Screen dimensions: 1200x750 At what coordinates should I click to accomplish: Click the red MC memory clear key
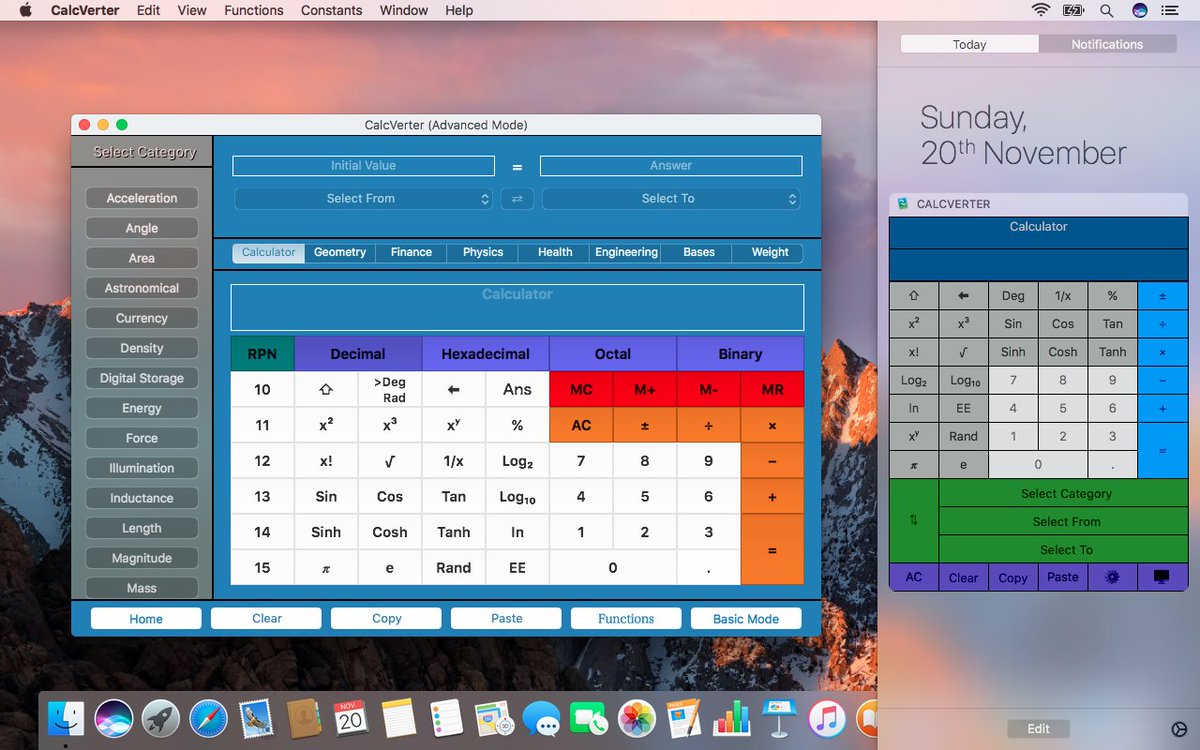click(x=581, y=390)
